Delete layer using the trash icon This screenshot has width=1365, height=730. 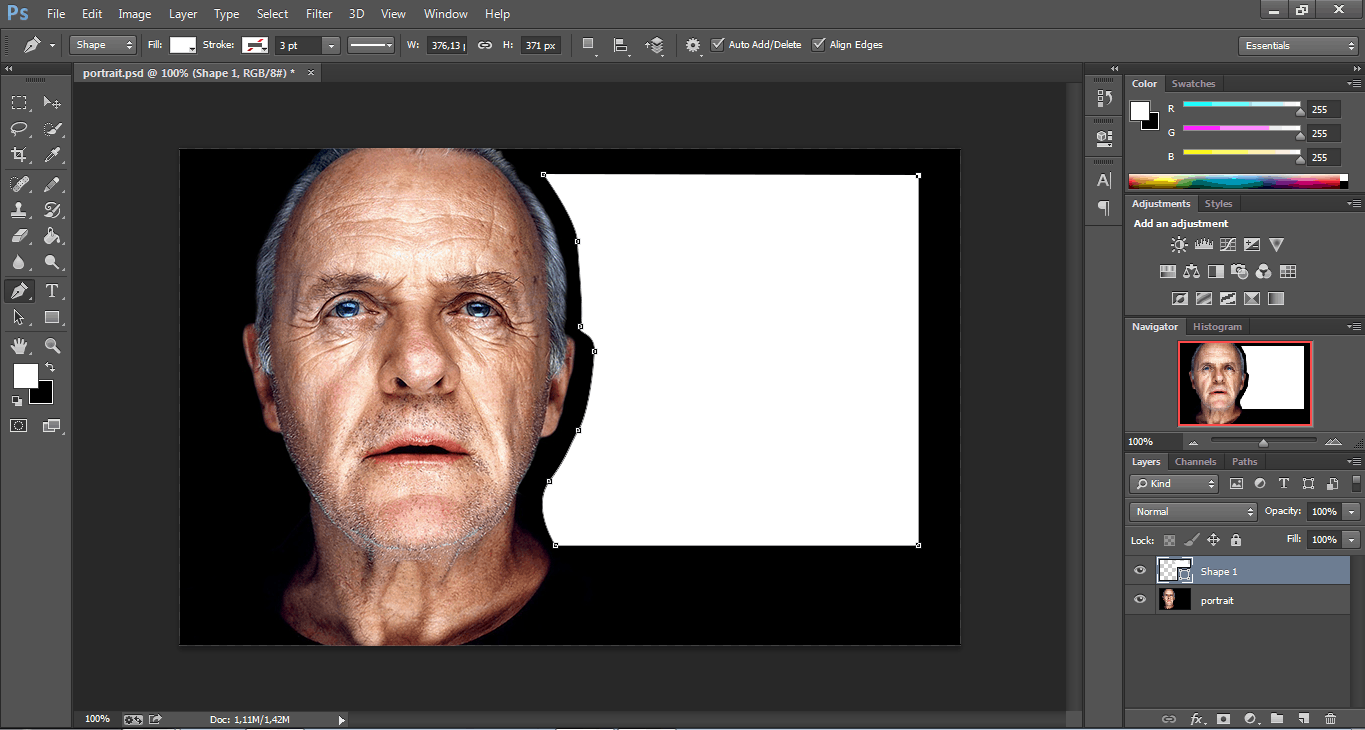click(x=1330, y=718)
